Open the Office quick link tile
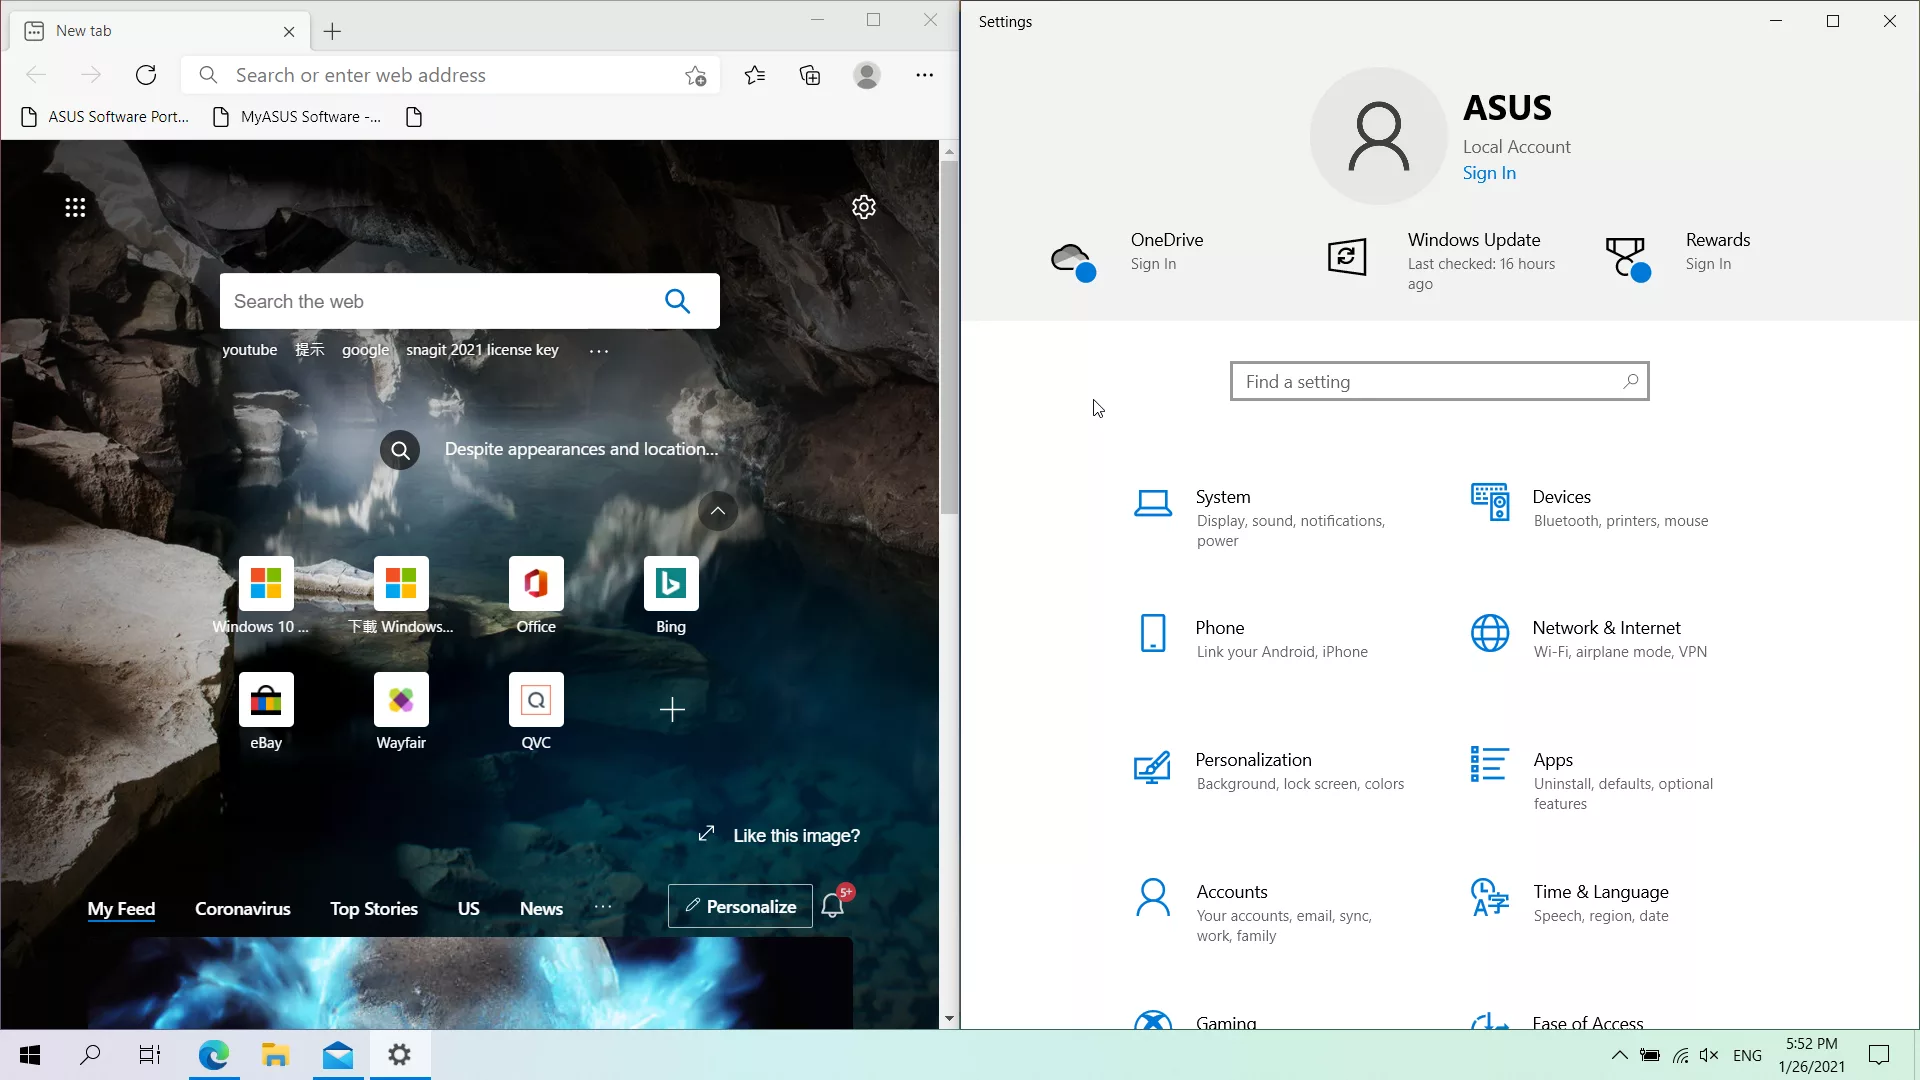The image size is (1920, 1080). [536, 584]
